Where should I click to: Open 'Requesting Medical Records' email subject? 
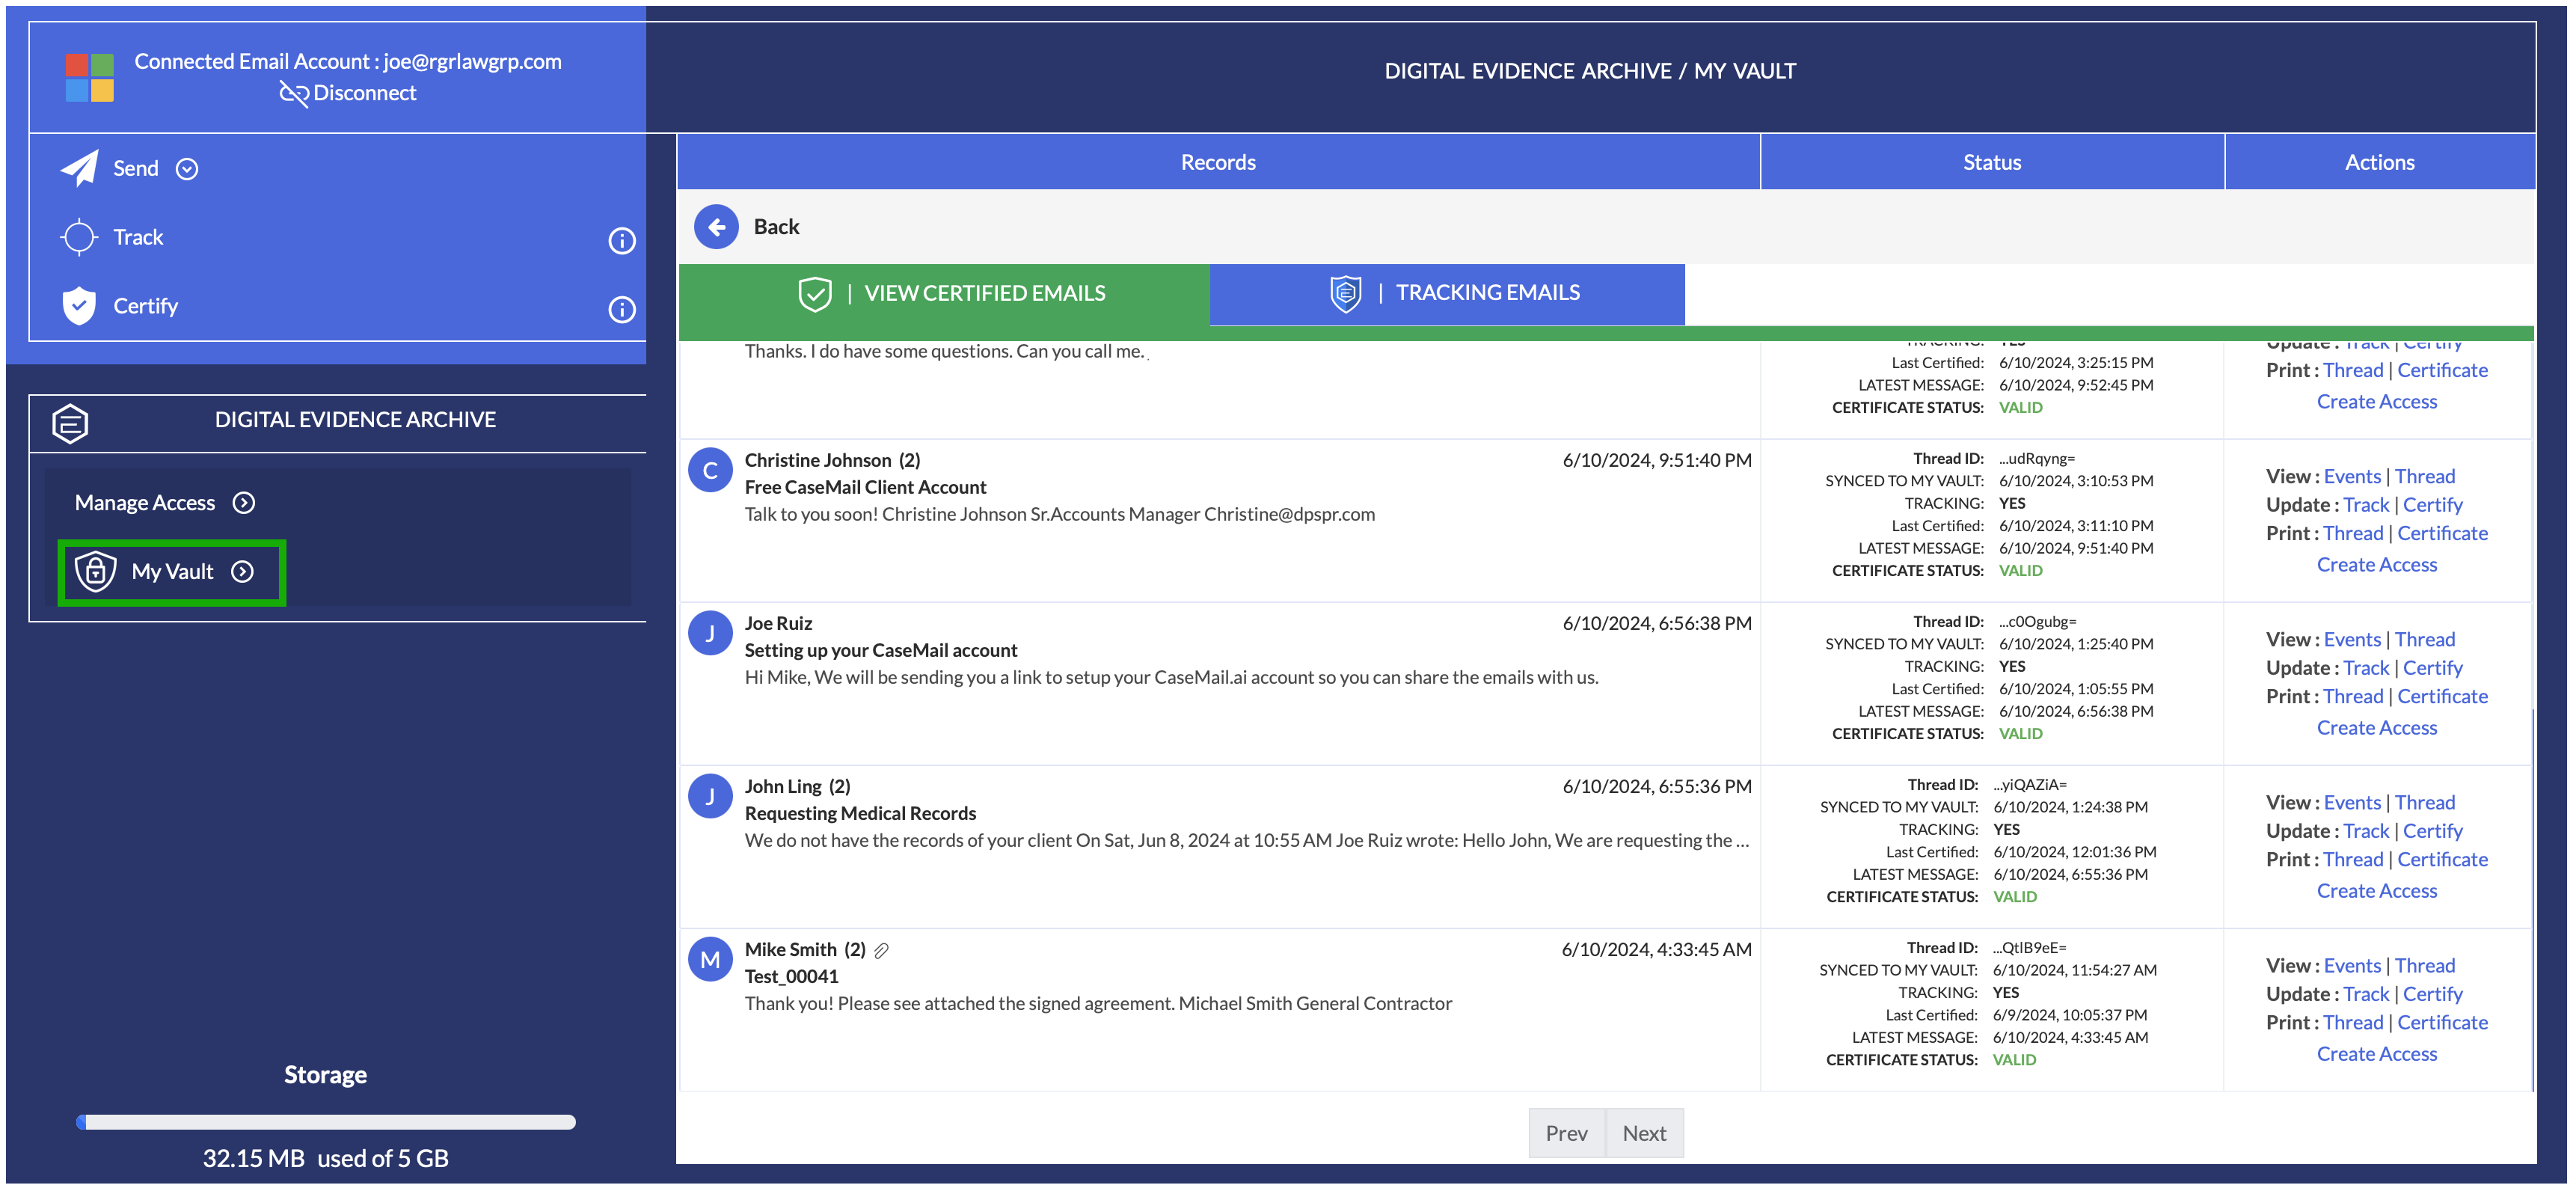pyautogui.click(x=860, y=813)
